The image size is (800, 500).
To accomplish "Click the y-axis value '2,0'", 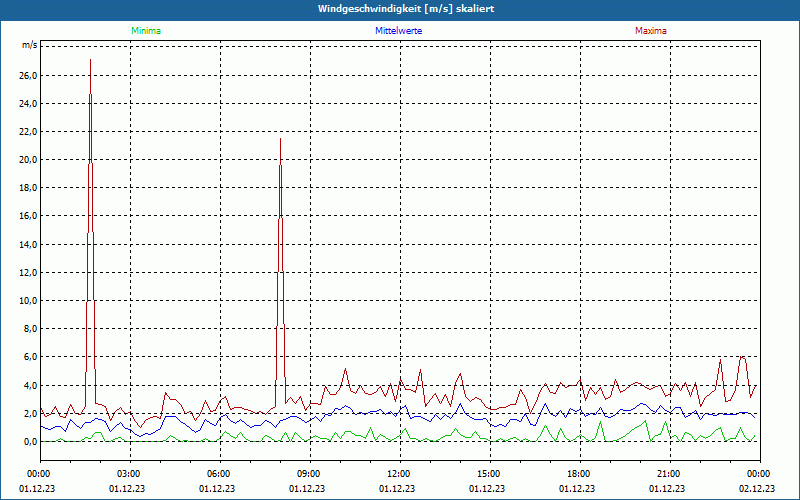I will [31, 413].
